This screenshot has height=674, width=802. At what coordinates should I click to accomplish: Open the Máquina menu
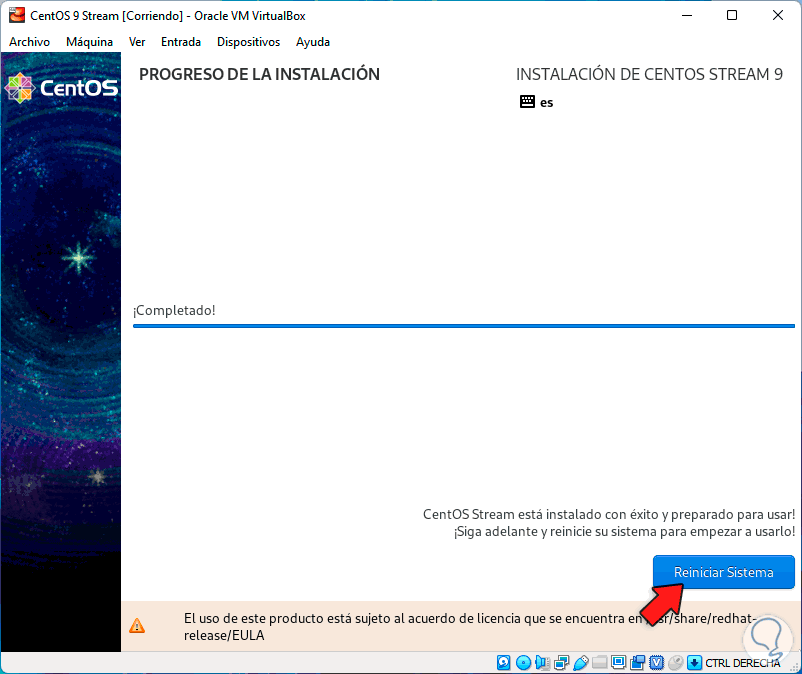click(x=90, y=42)
